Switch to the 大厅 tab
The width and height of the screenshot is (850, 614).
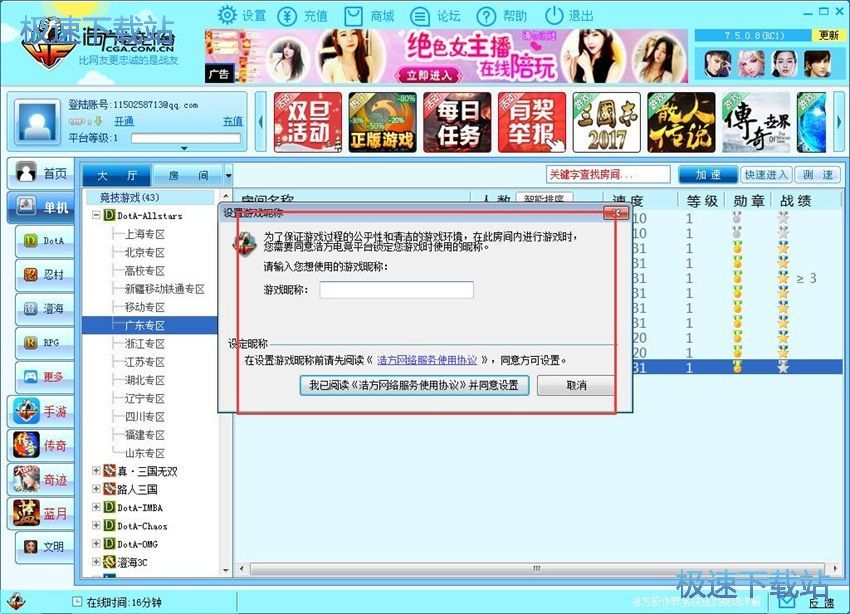tap(117, 176)
